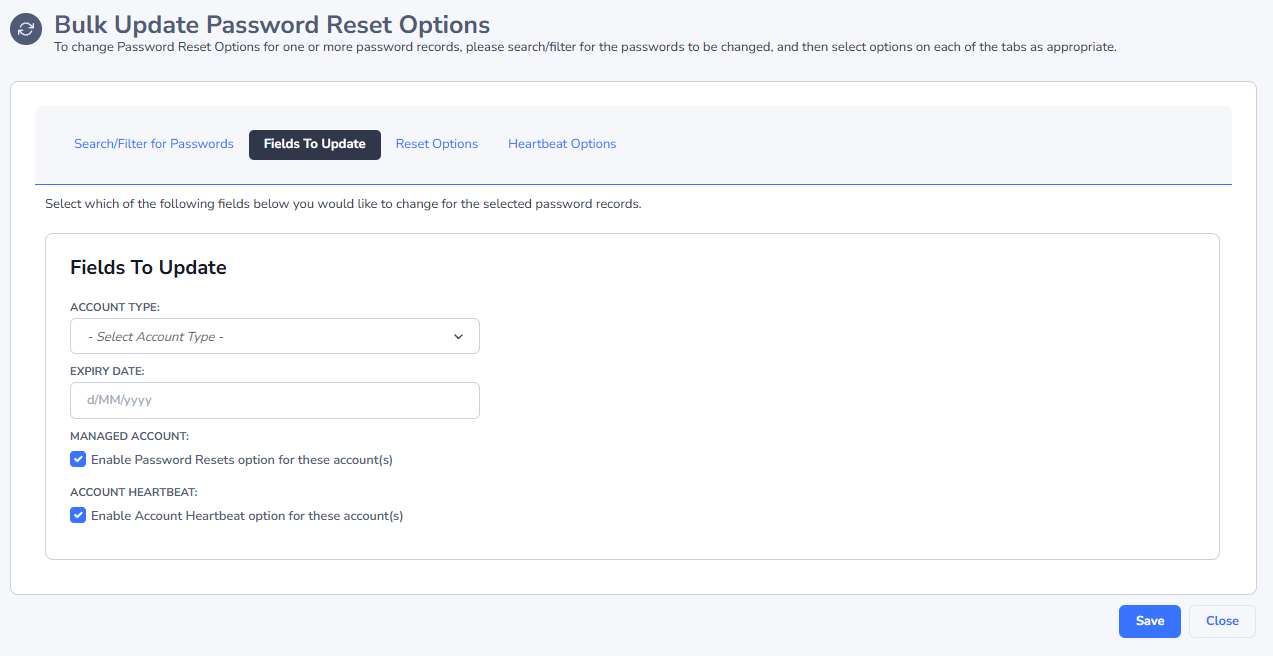The image size is (1273, 656).
Task: Click the chevron arrow in Account Type box
Action: pyautogui.click(x=458, y=337)
